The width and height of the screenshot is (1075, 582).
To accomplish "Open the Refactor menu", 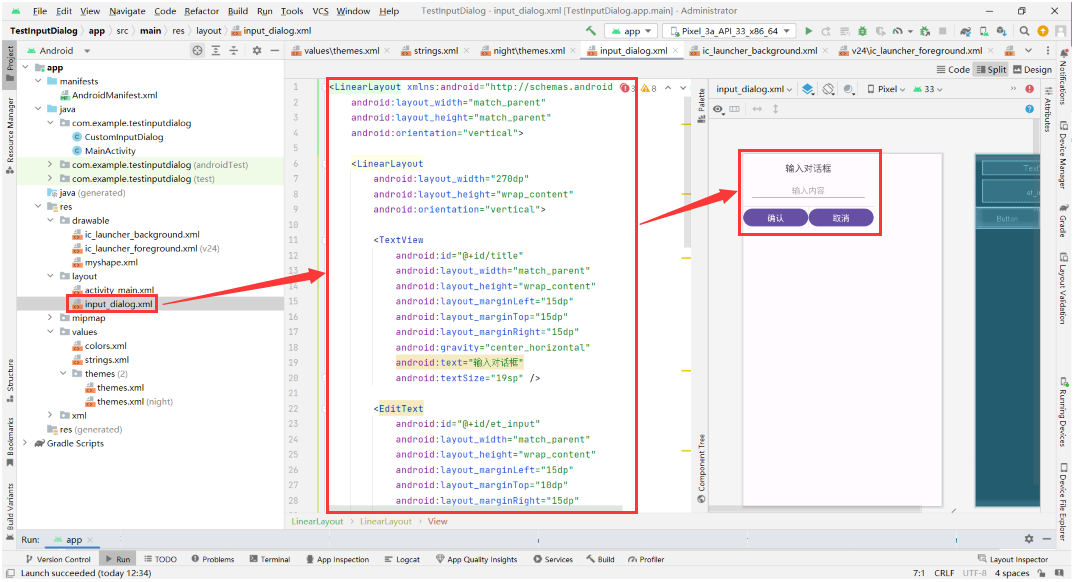I will click(202, 11).
